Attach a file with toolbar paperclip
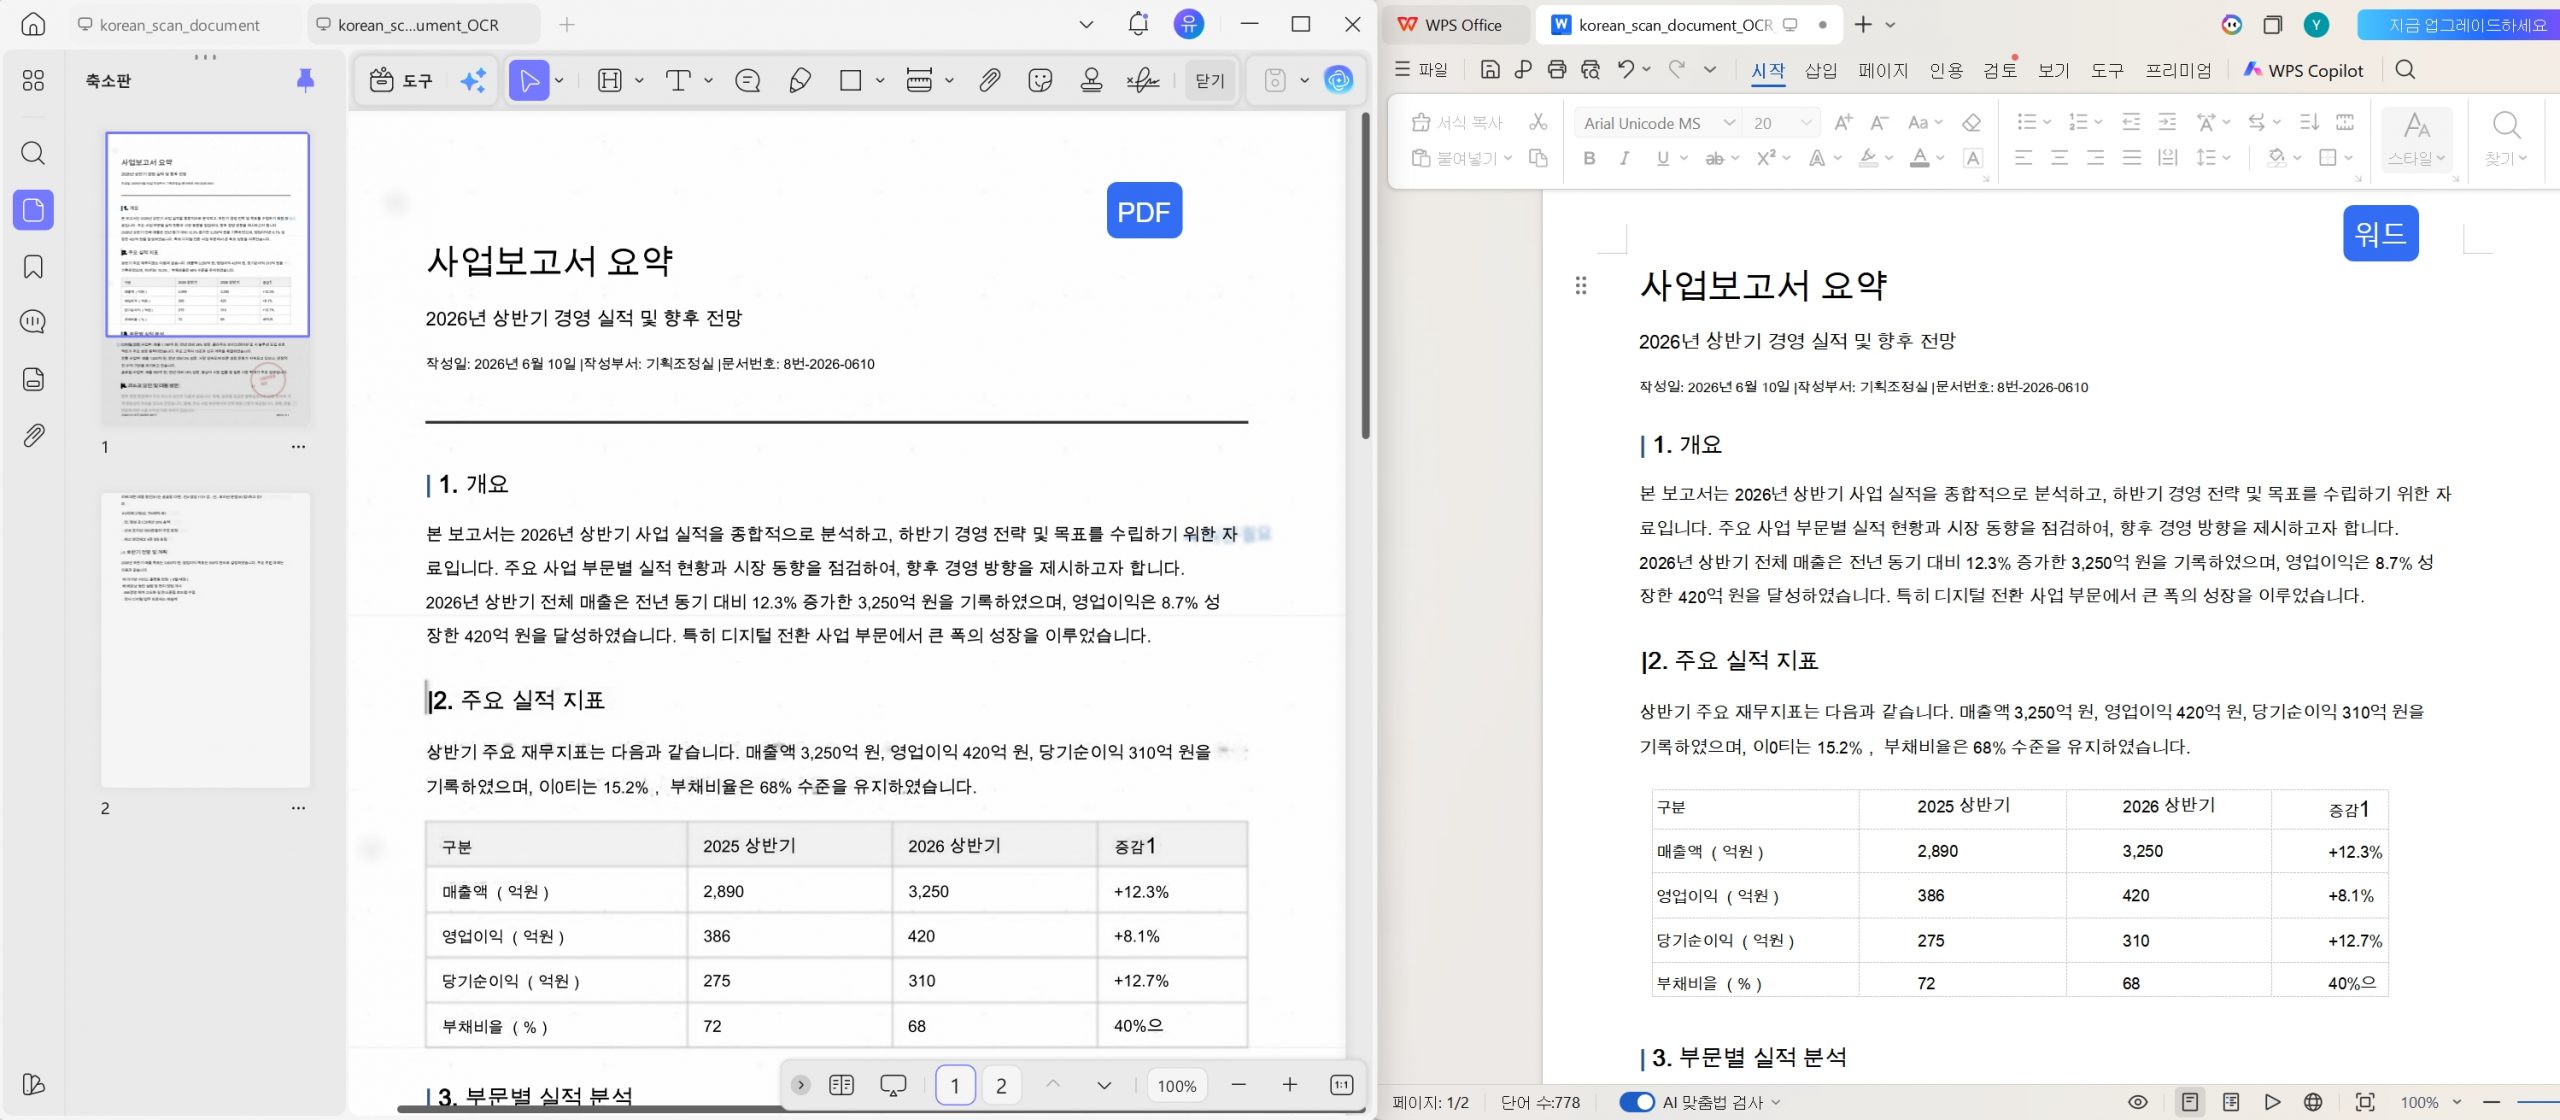This screenshot has width=2560, height=1120. [x=989, y=81]
